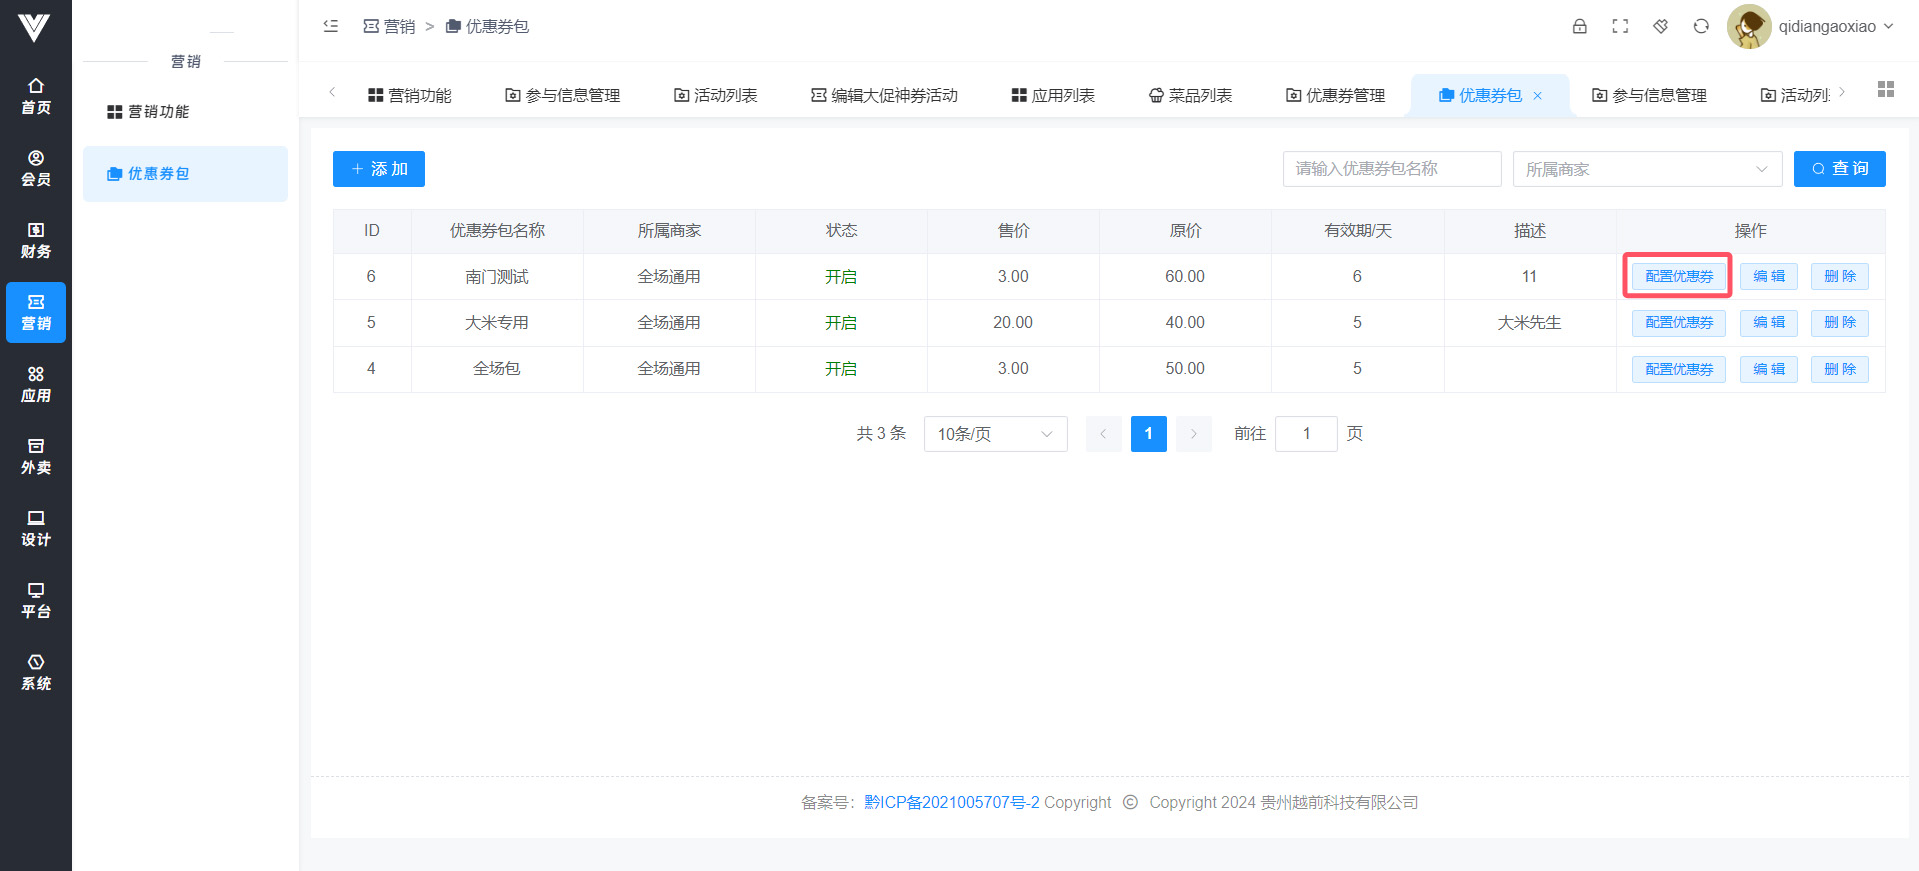1919x871 pixels.
Task: Switch to the 优惠券管理 tab
Action: click(1335, 95)
